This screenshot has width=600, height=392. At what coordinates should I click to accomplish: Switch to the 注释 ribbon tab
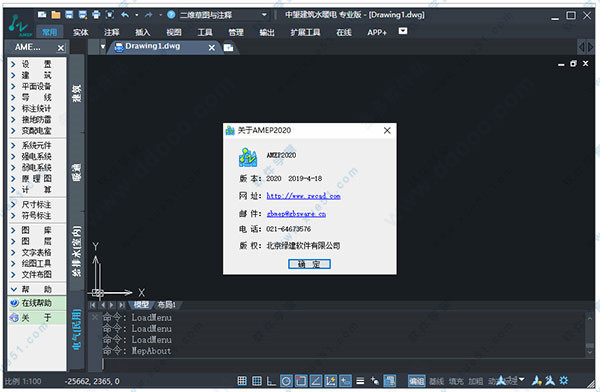click(x=112, y=32)
